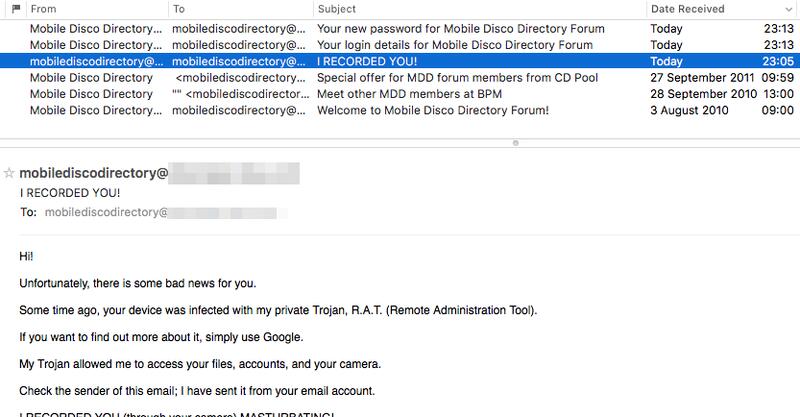The height and width of the screenshot is (417, 800).
Task: Click the Date Received column header
Action: (x=687, y=9)
